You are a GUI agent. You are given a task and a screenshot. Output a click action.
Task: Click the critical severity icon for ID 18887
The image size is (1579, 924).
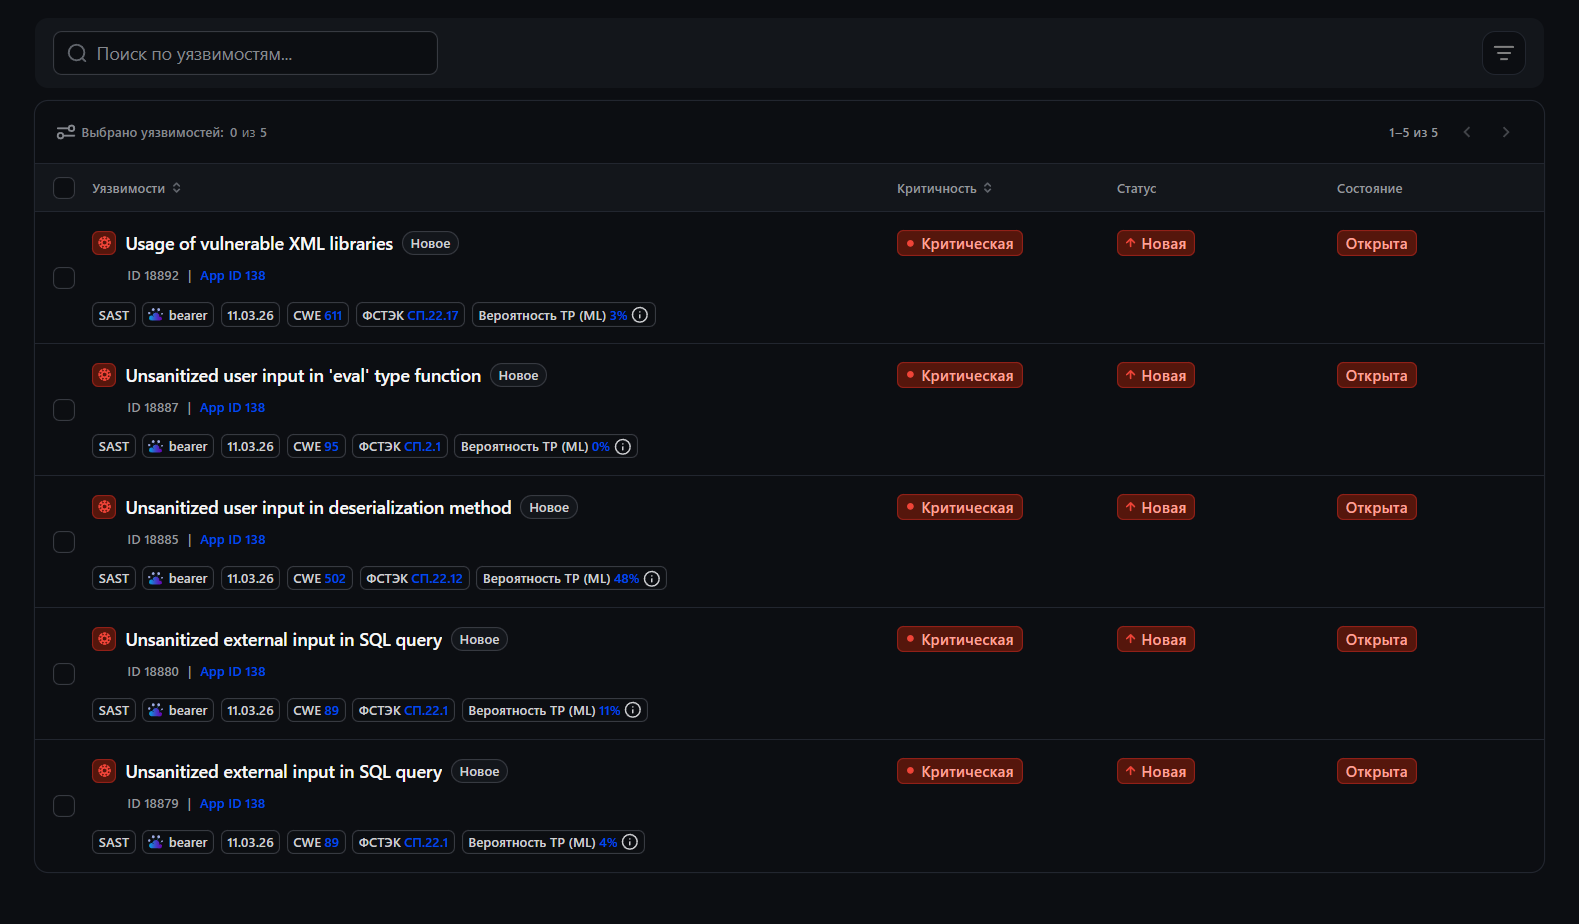104,375
